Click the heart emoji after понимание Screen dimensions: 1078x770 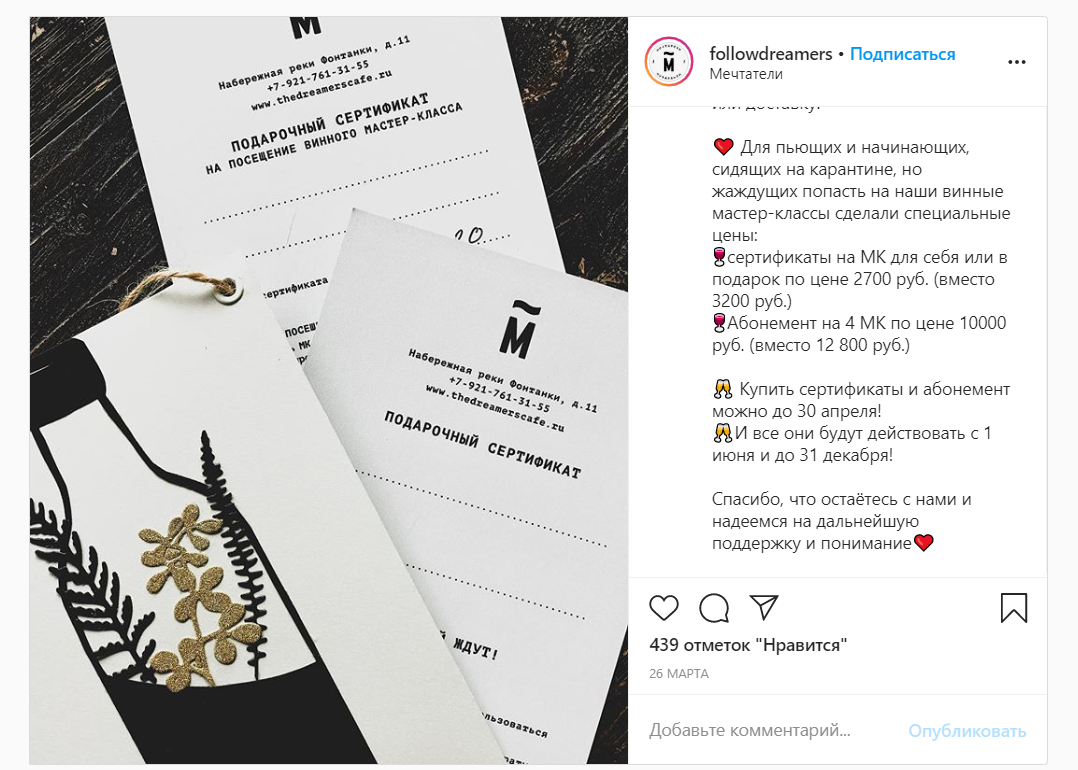pos(923,542)
